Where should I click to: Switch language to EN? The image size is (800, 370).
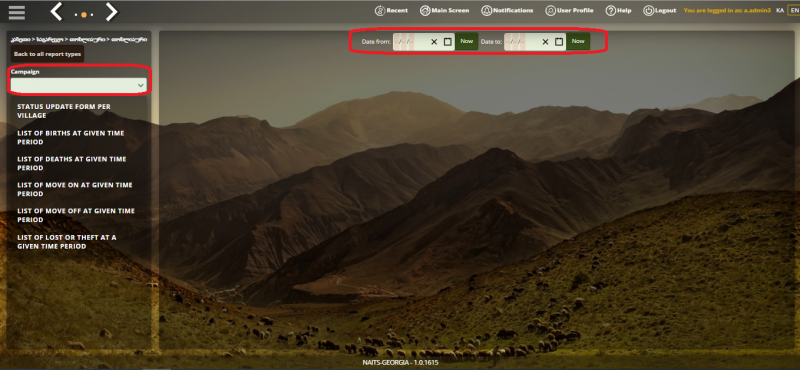tap(793, 10)
